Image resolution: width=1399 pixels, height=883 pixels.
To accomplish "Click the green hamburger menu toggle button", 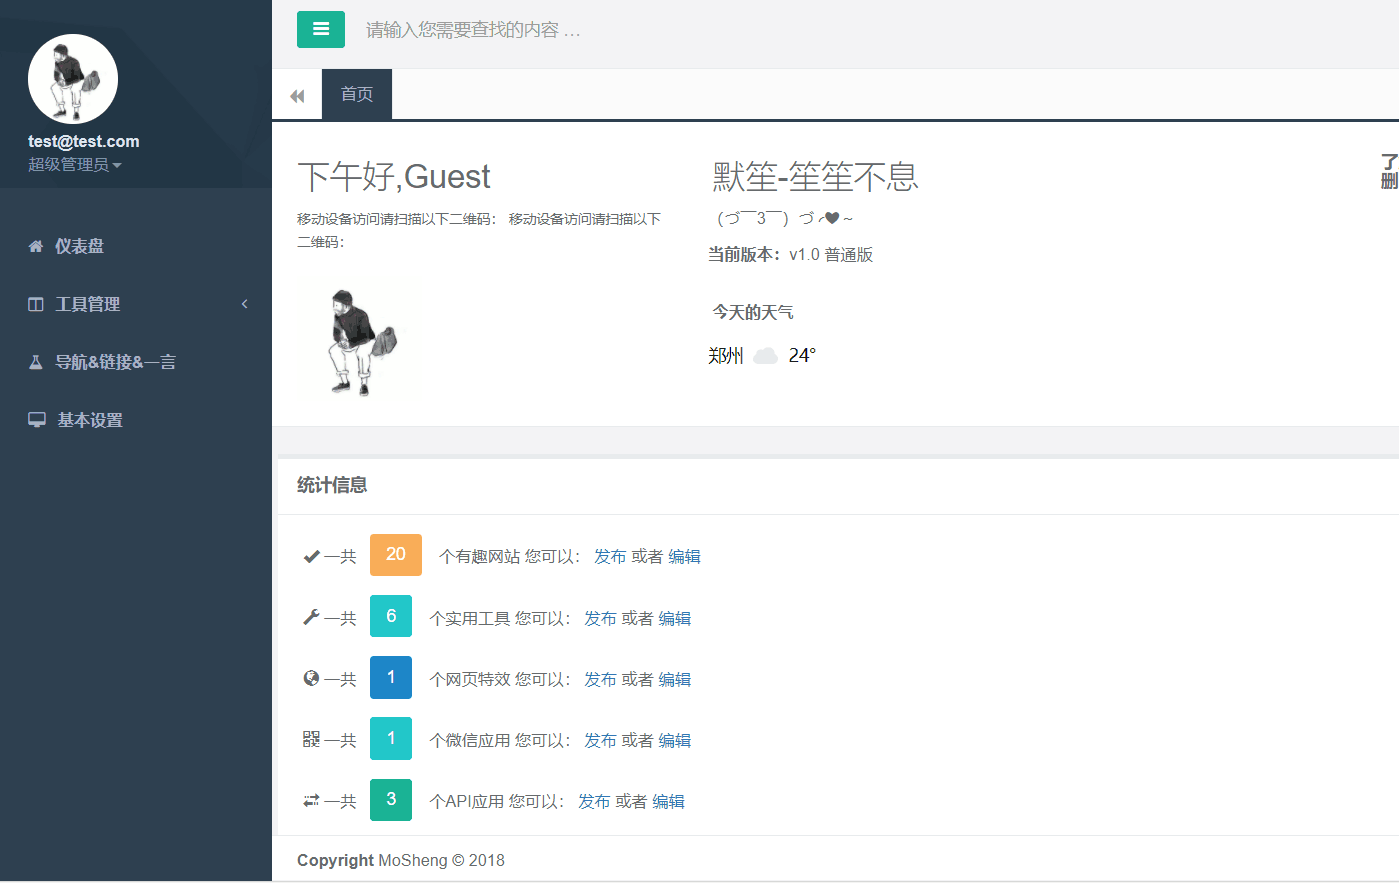I will point(320,30).
